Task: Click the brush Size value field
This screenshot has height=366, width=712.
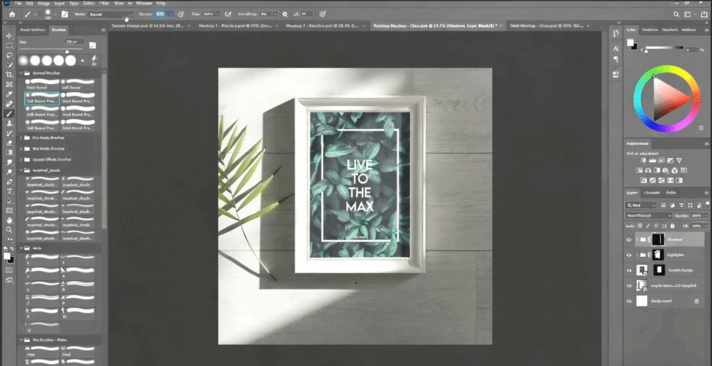Action: point(74,41)
